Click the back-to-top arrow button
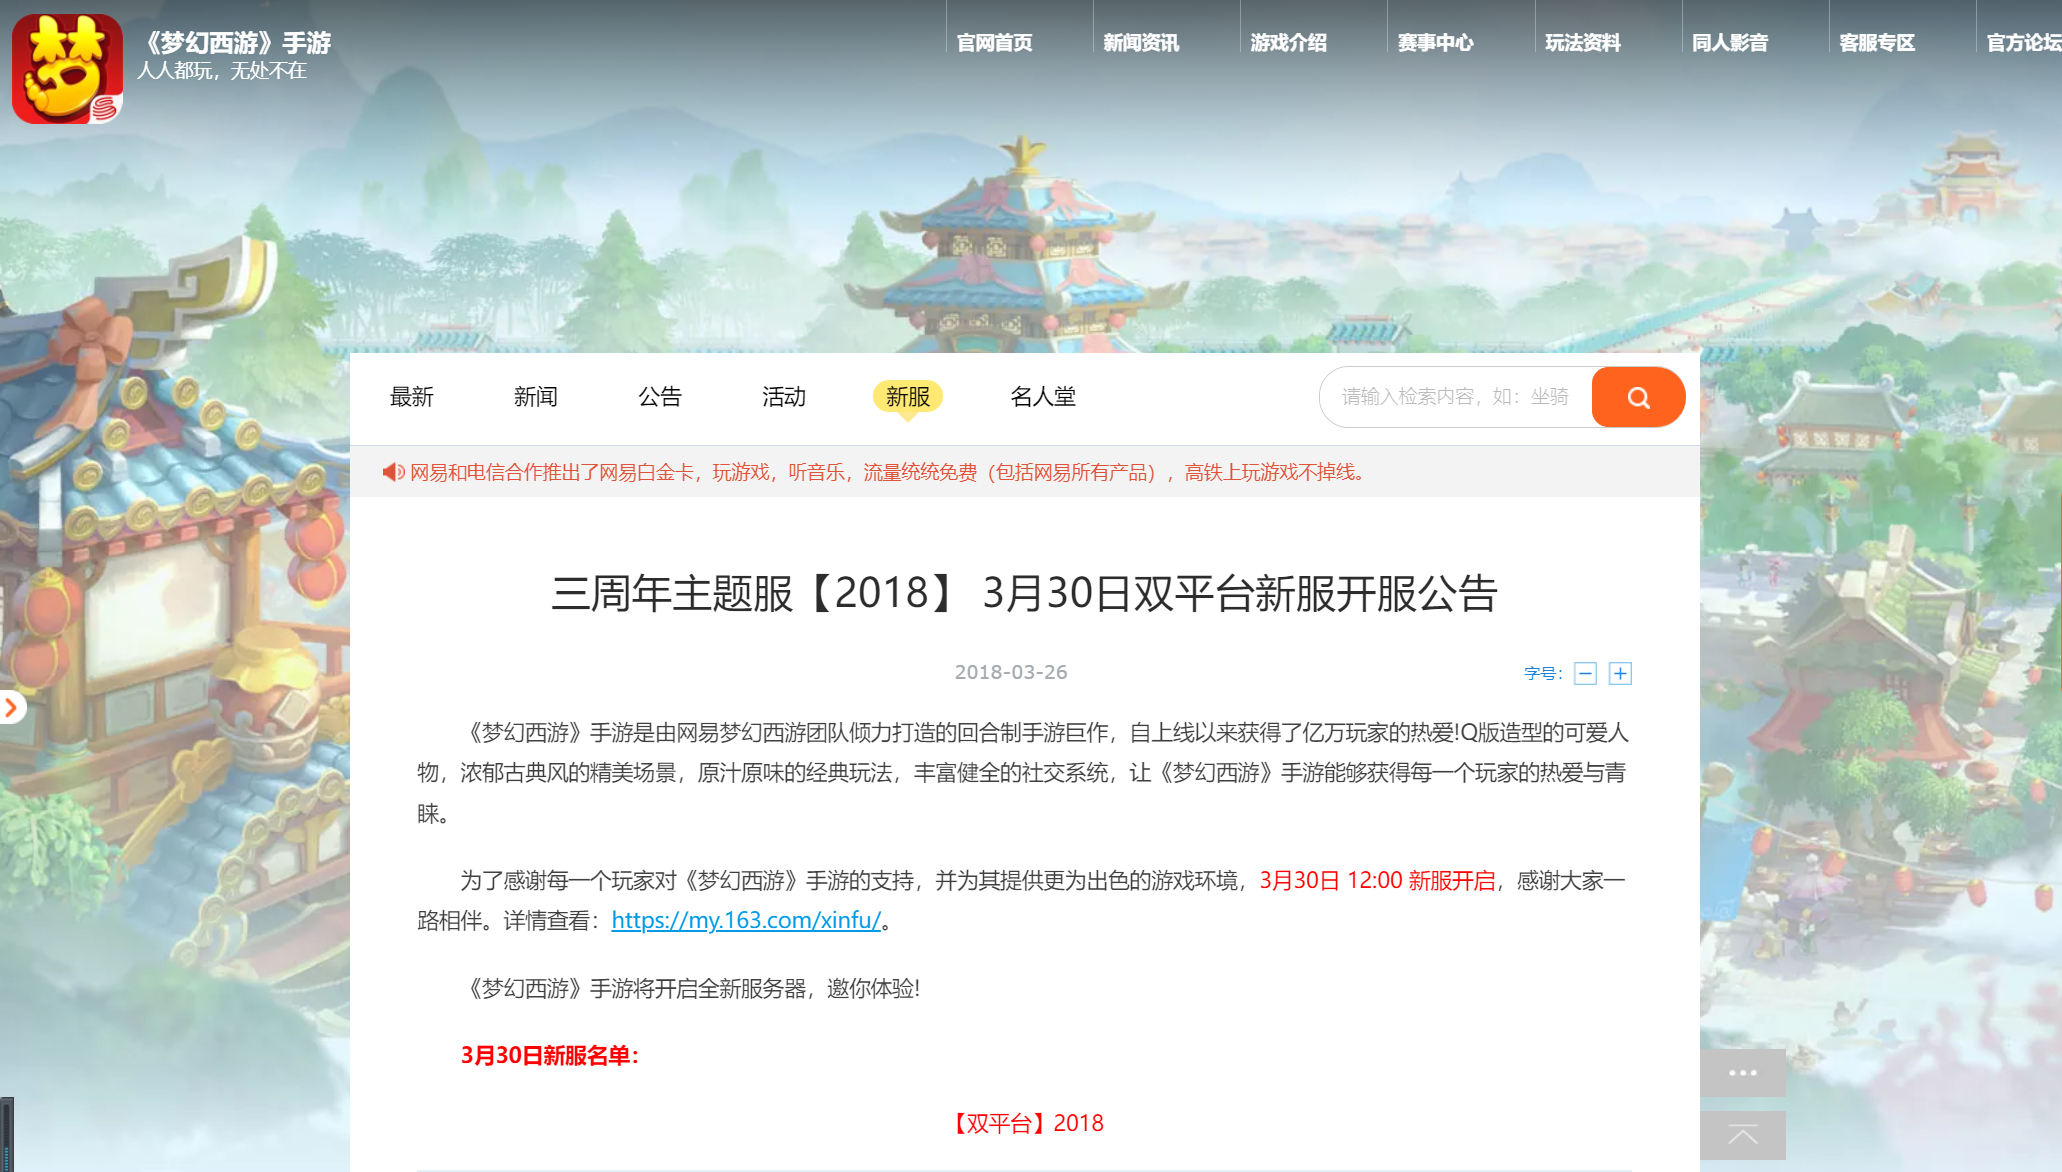Viewport: 2062px width, 1172px height. click(x=1742, y=1135)
